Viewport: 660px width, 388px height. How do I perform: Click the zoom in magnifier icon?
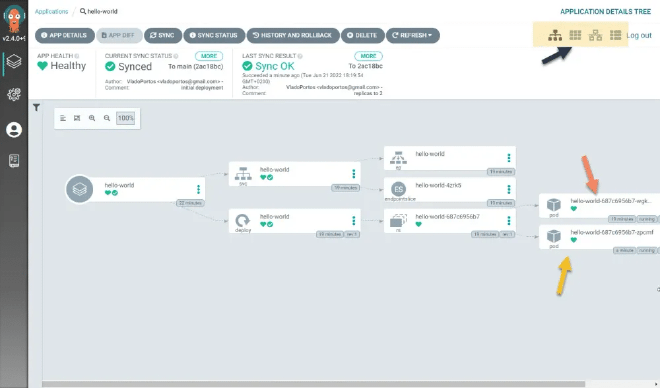92,118
